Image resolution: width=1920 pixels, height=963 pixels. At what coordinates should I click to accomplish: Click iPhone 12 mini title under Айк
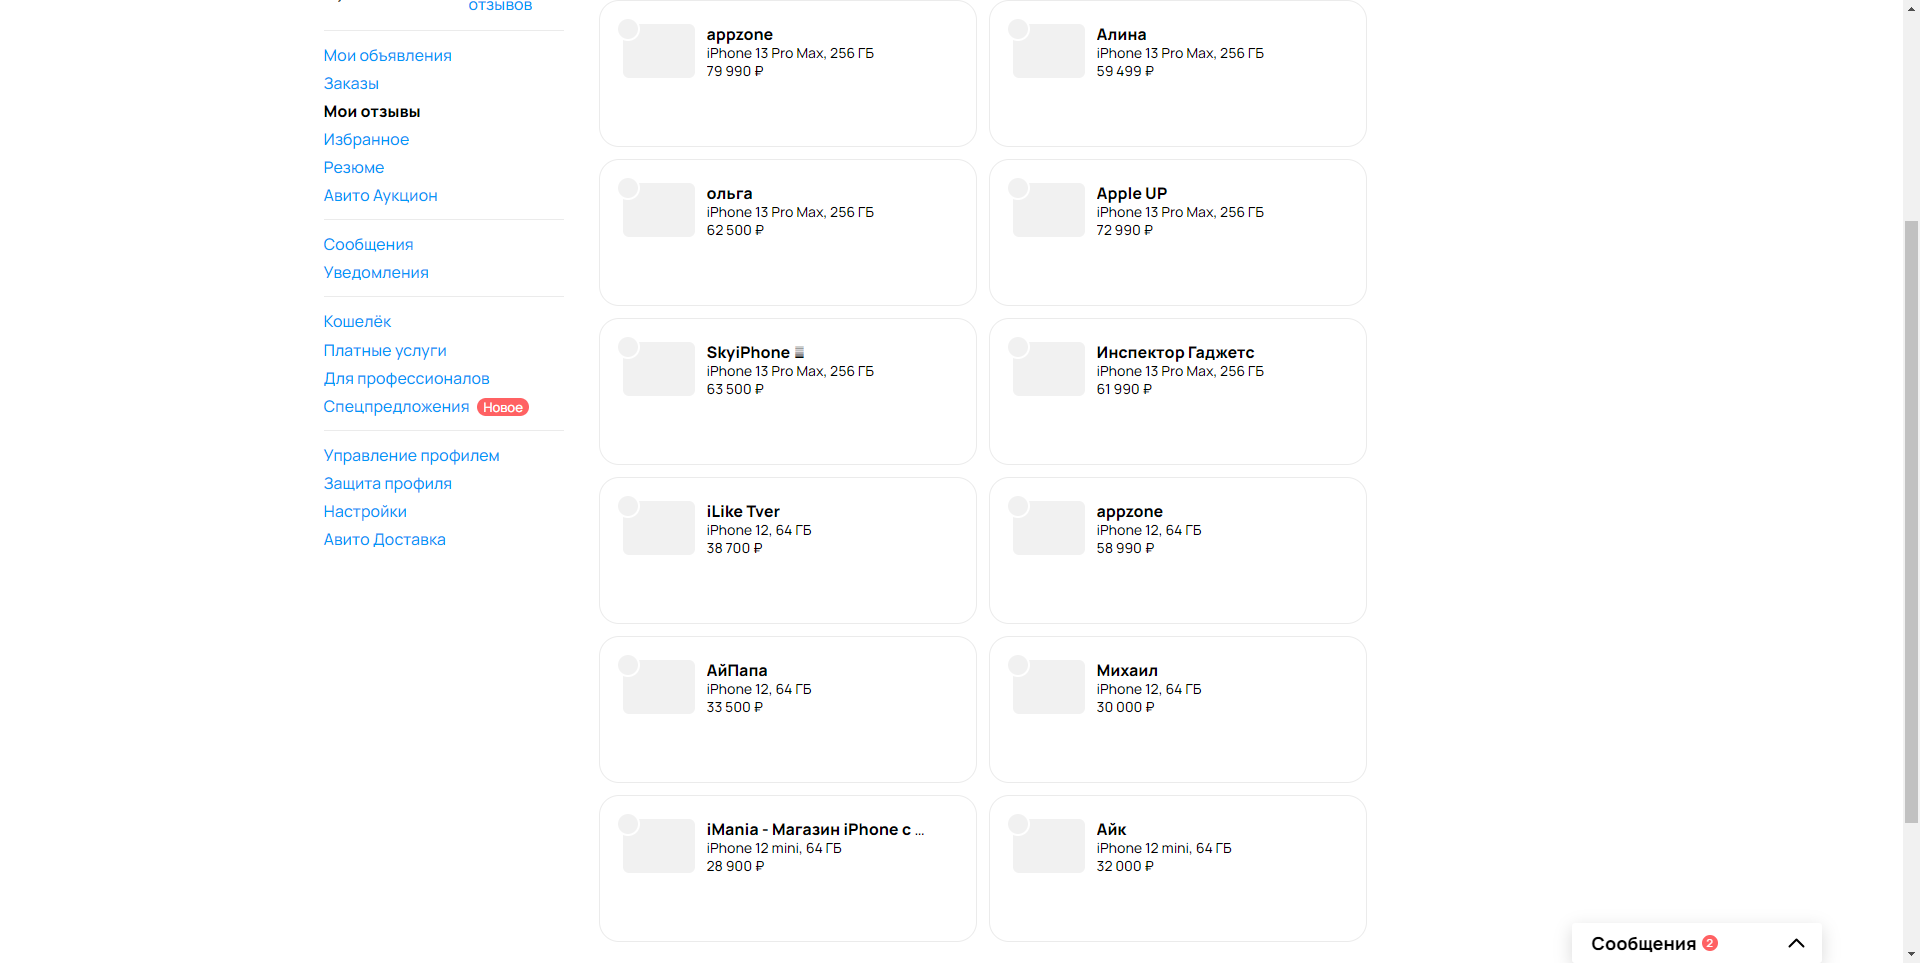(x=1164, y=849)
